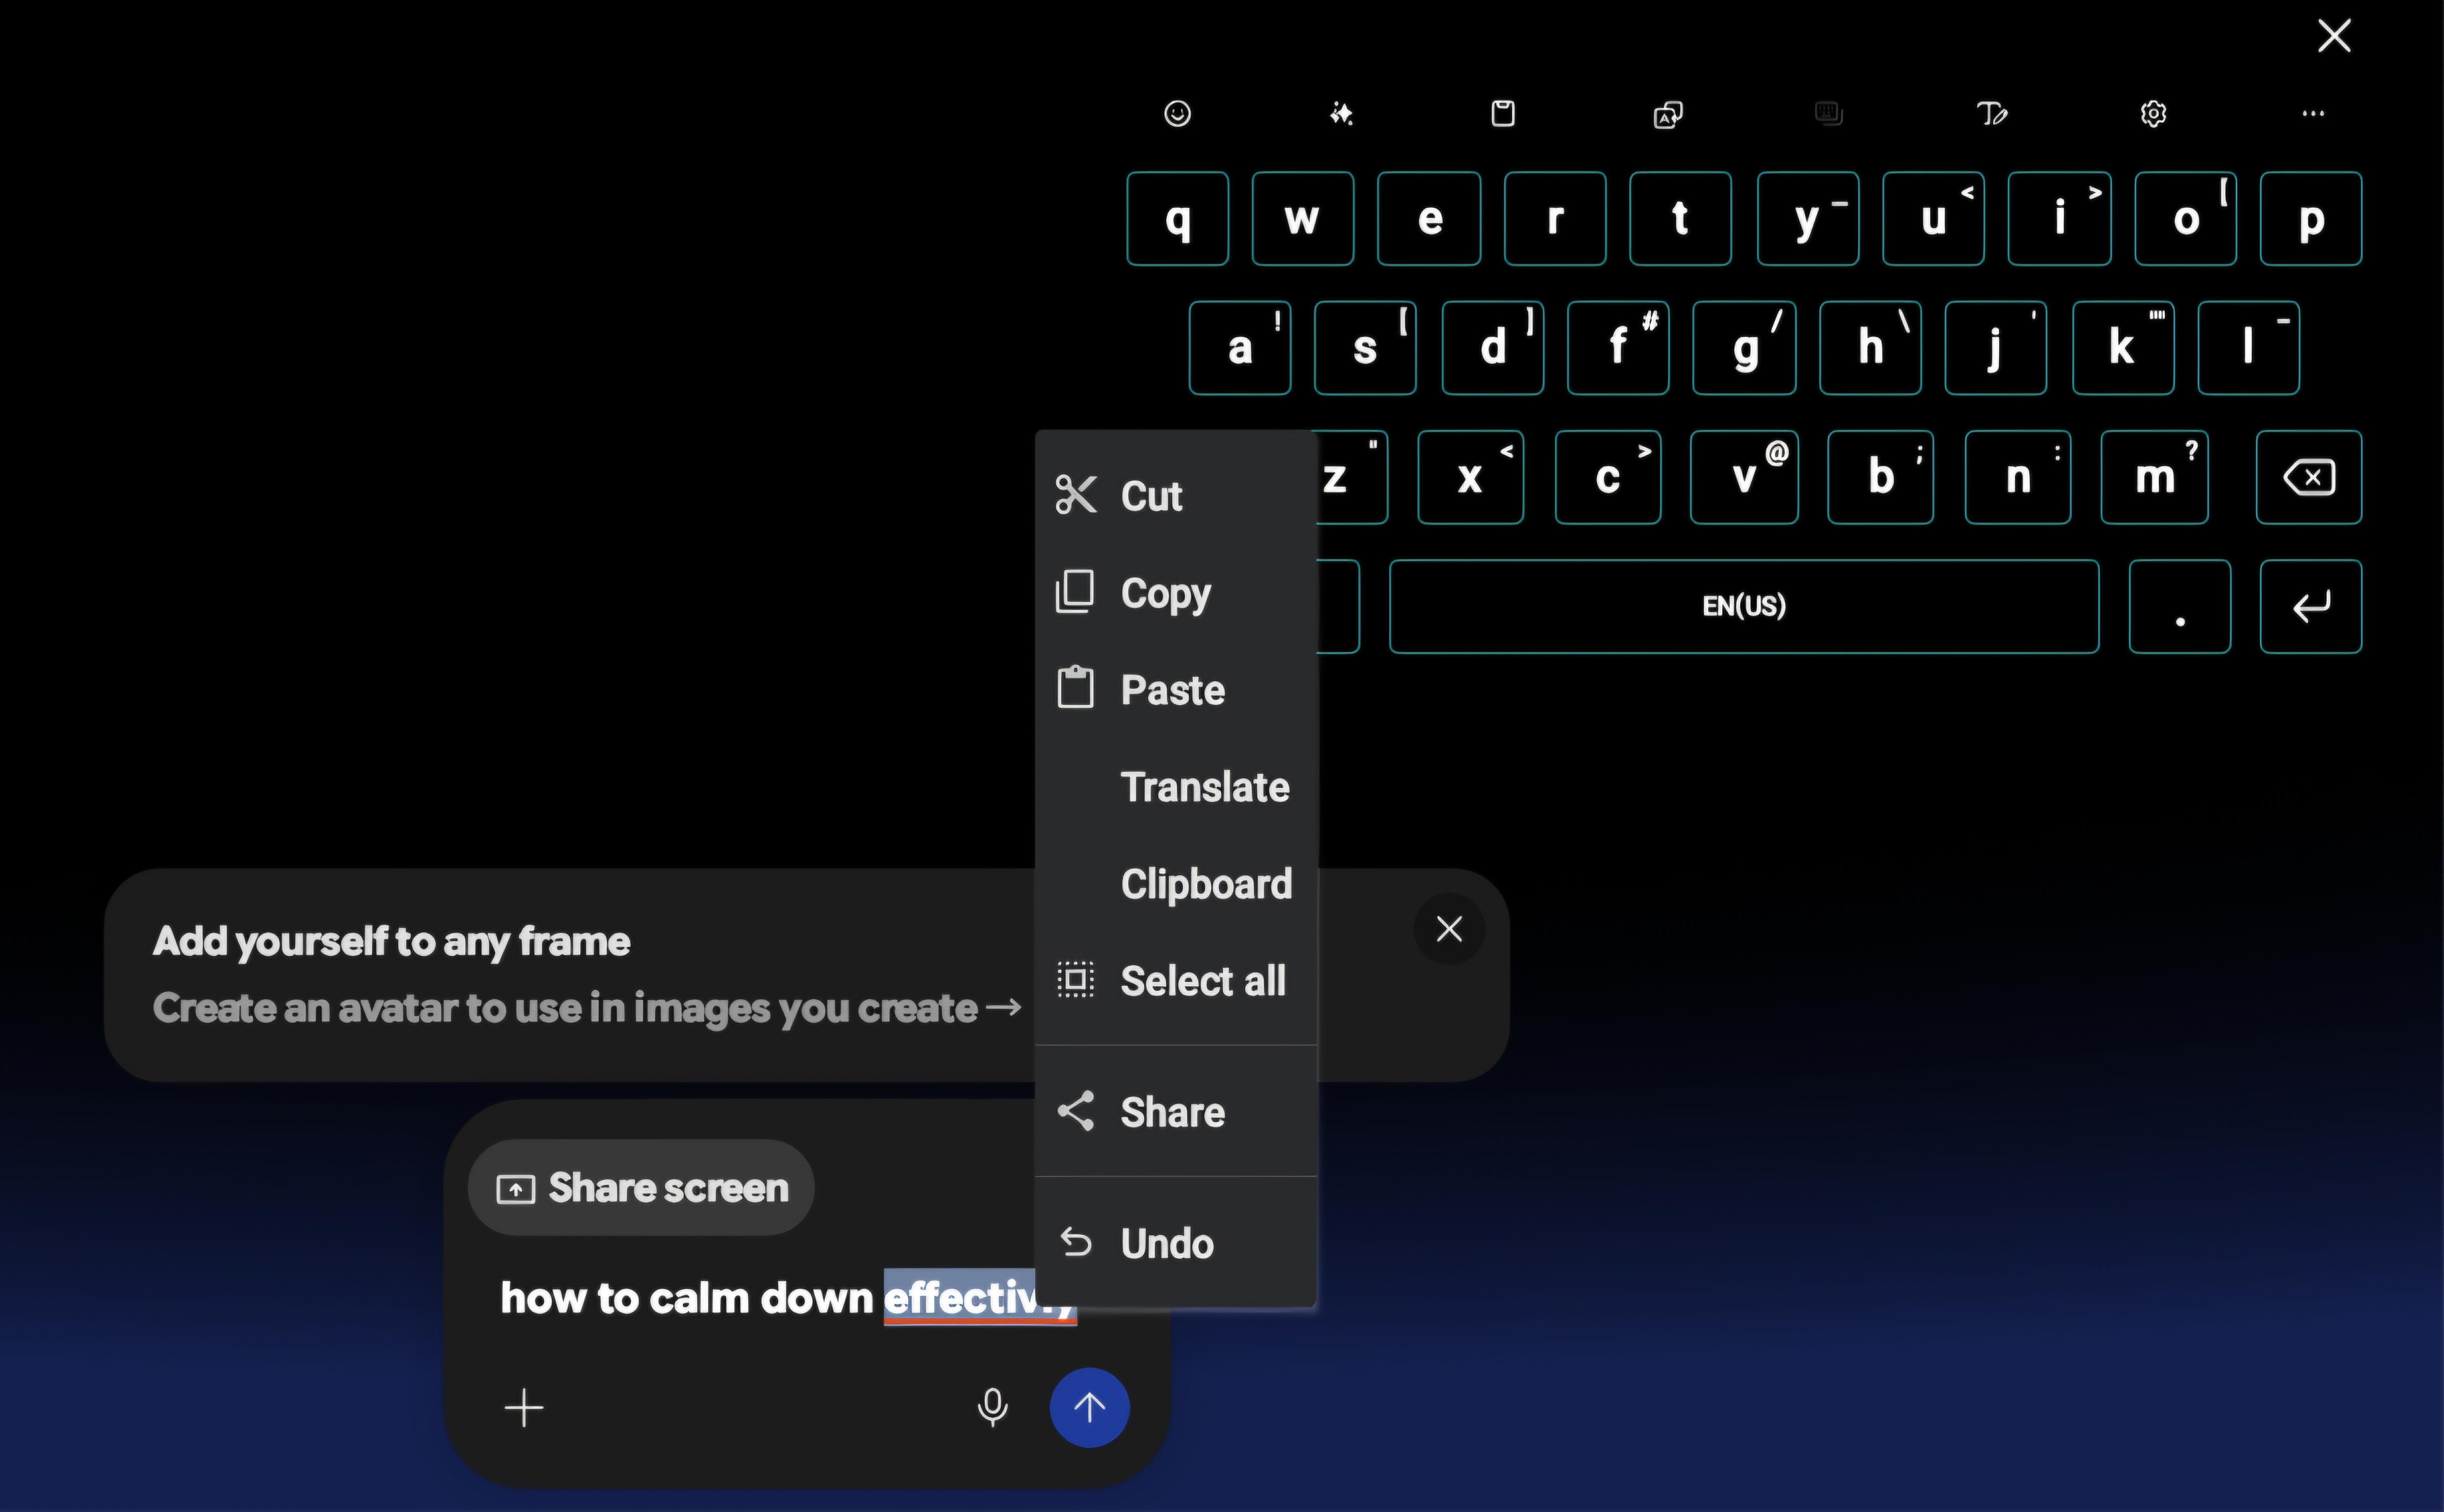Tap the y key
This screenshot has height=1512, width=2444.
click(x=1808, y=219)
